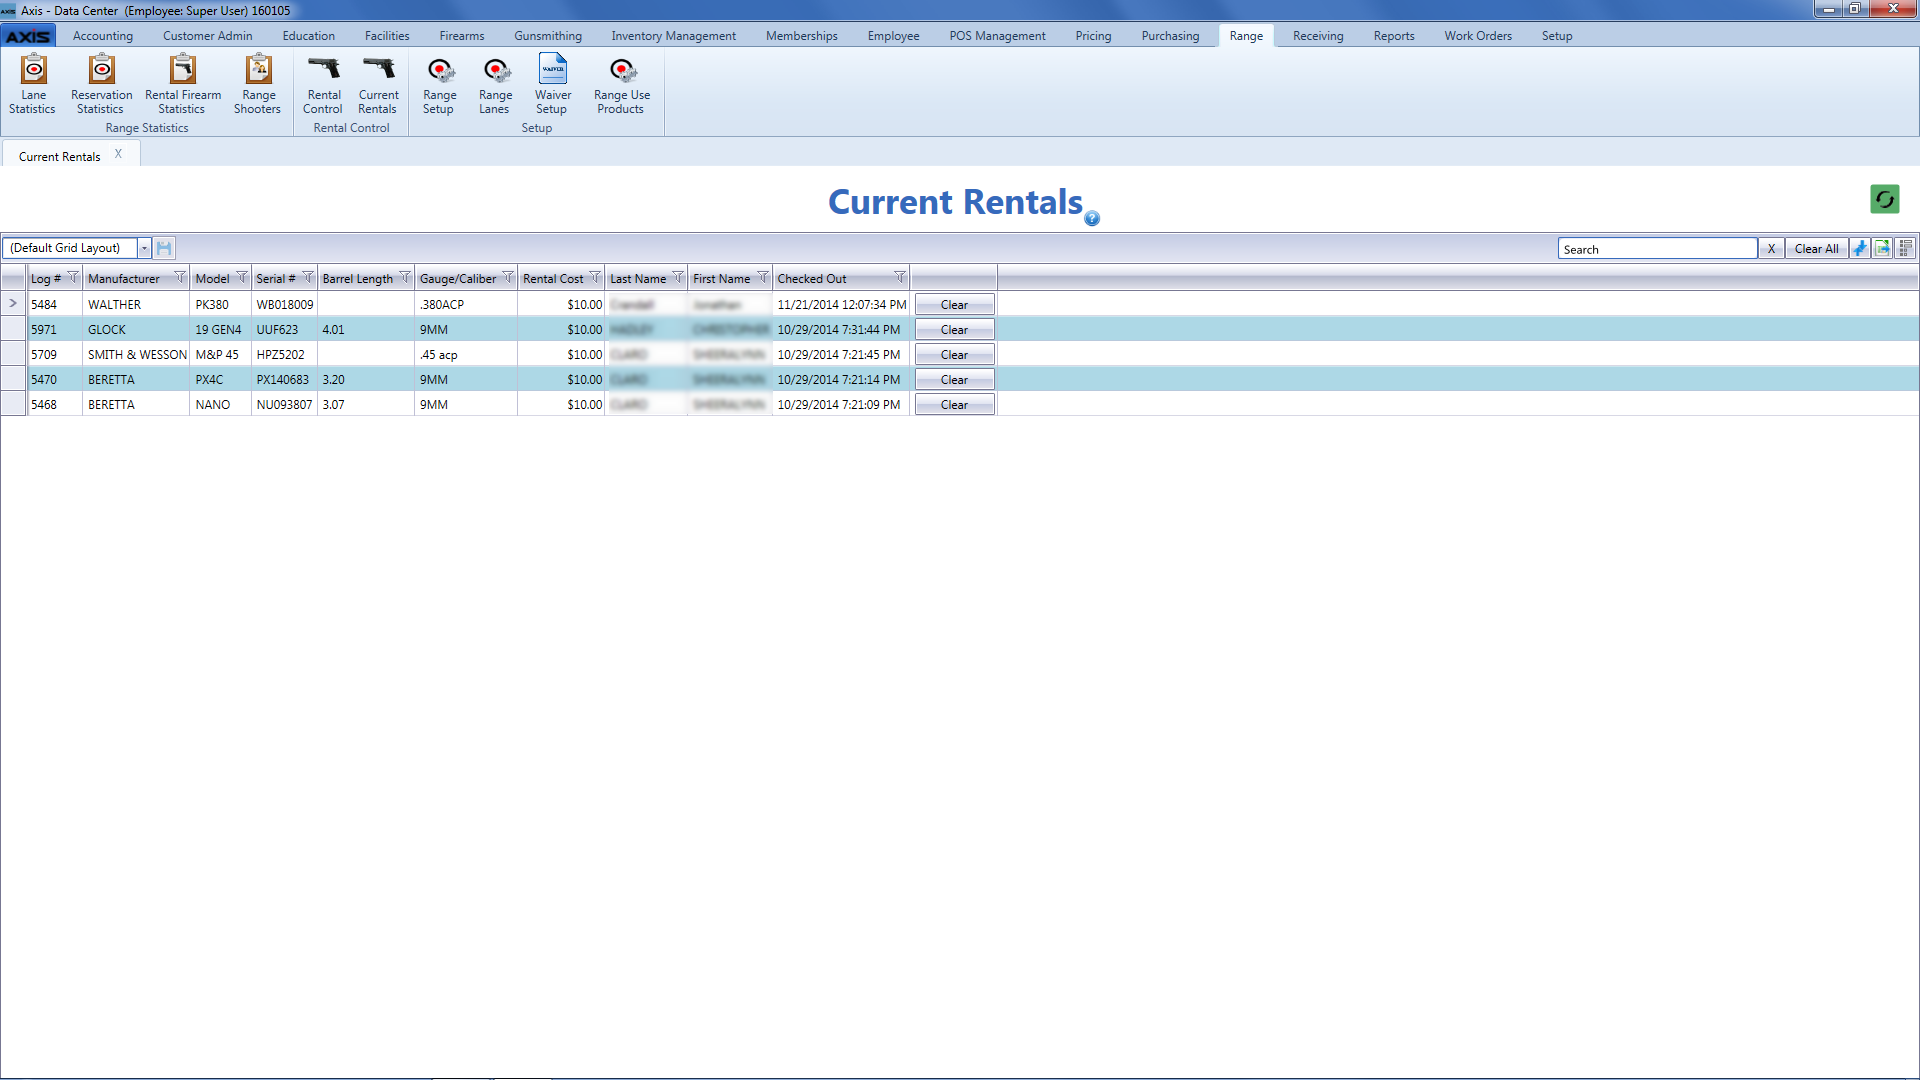Click the green refresh icon

pyautogui.click(x=1884, y=199)
